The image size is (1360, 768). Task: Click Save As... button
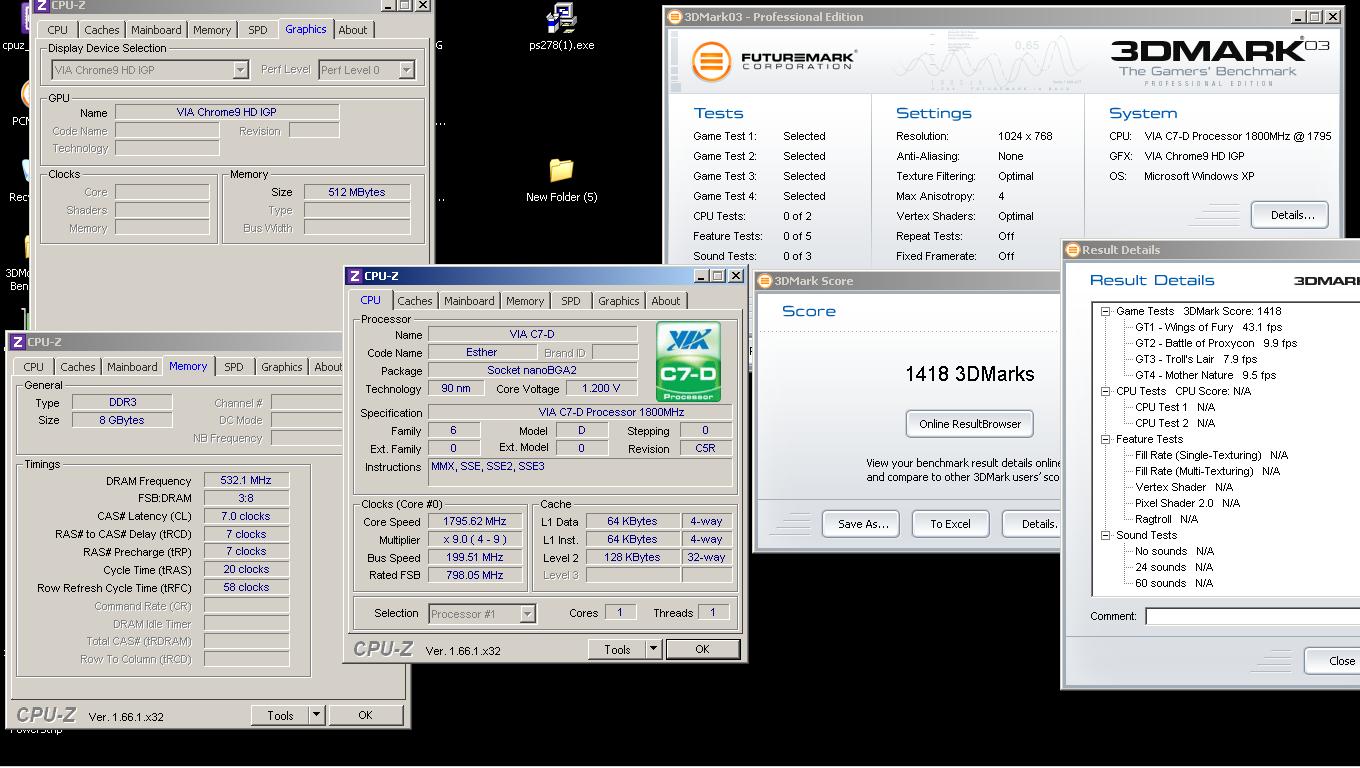(x=862, y=524)
